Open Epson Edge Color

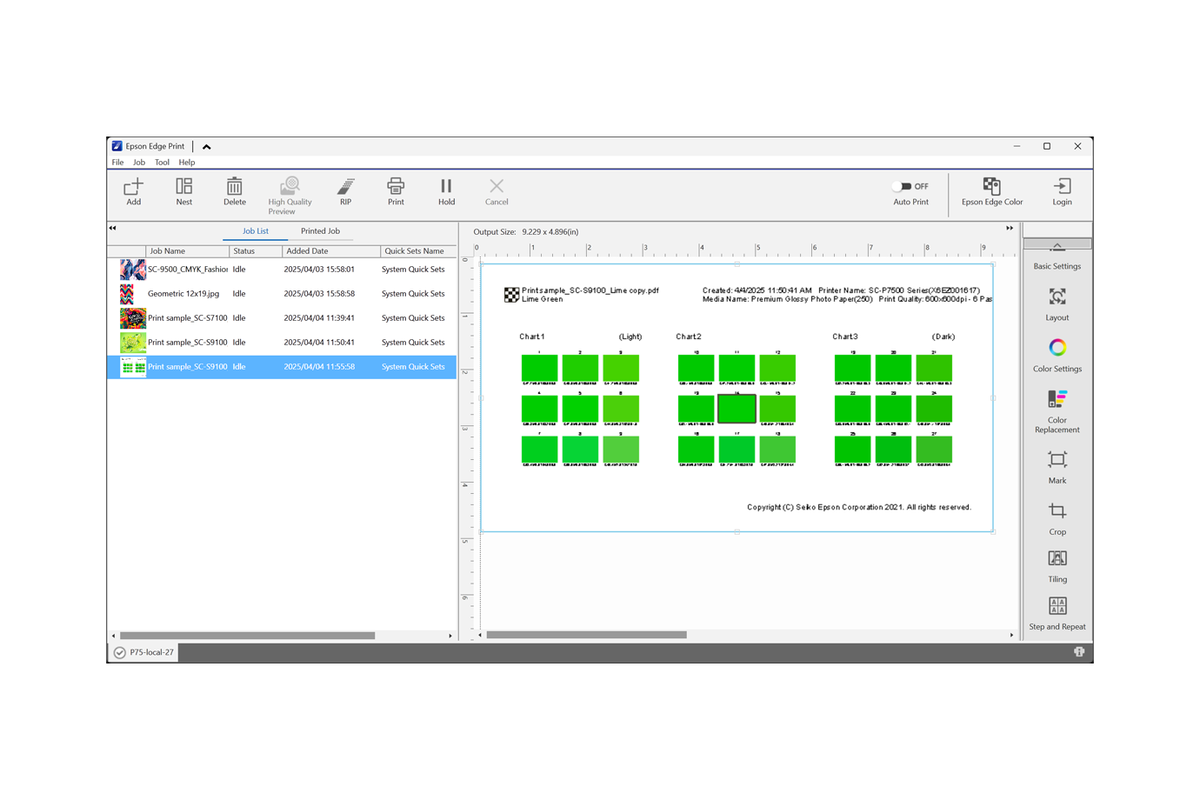[991, 186]
